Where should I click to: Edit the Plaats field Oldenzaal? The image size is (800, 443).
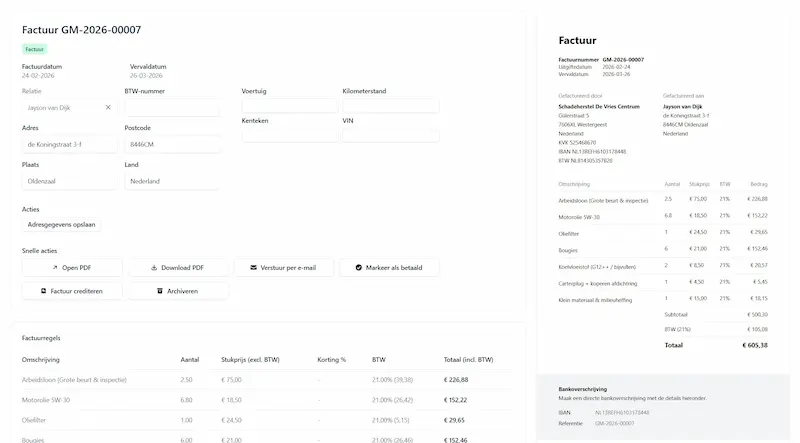69,181
